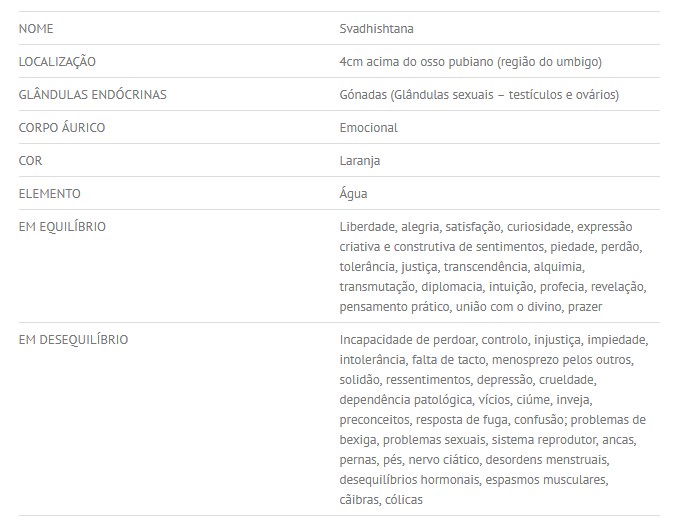The width and height of the screenshot is (686, 523).
Task: Click the CORPO ÁURICO row label
Action: (x=62, y=127)
